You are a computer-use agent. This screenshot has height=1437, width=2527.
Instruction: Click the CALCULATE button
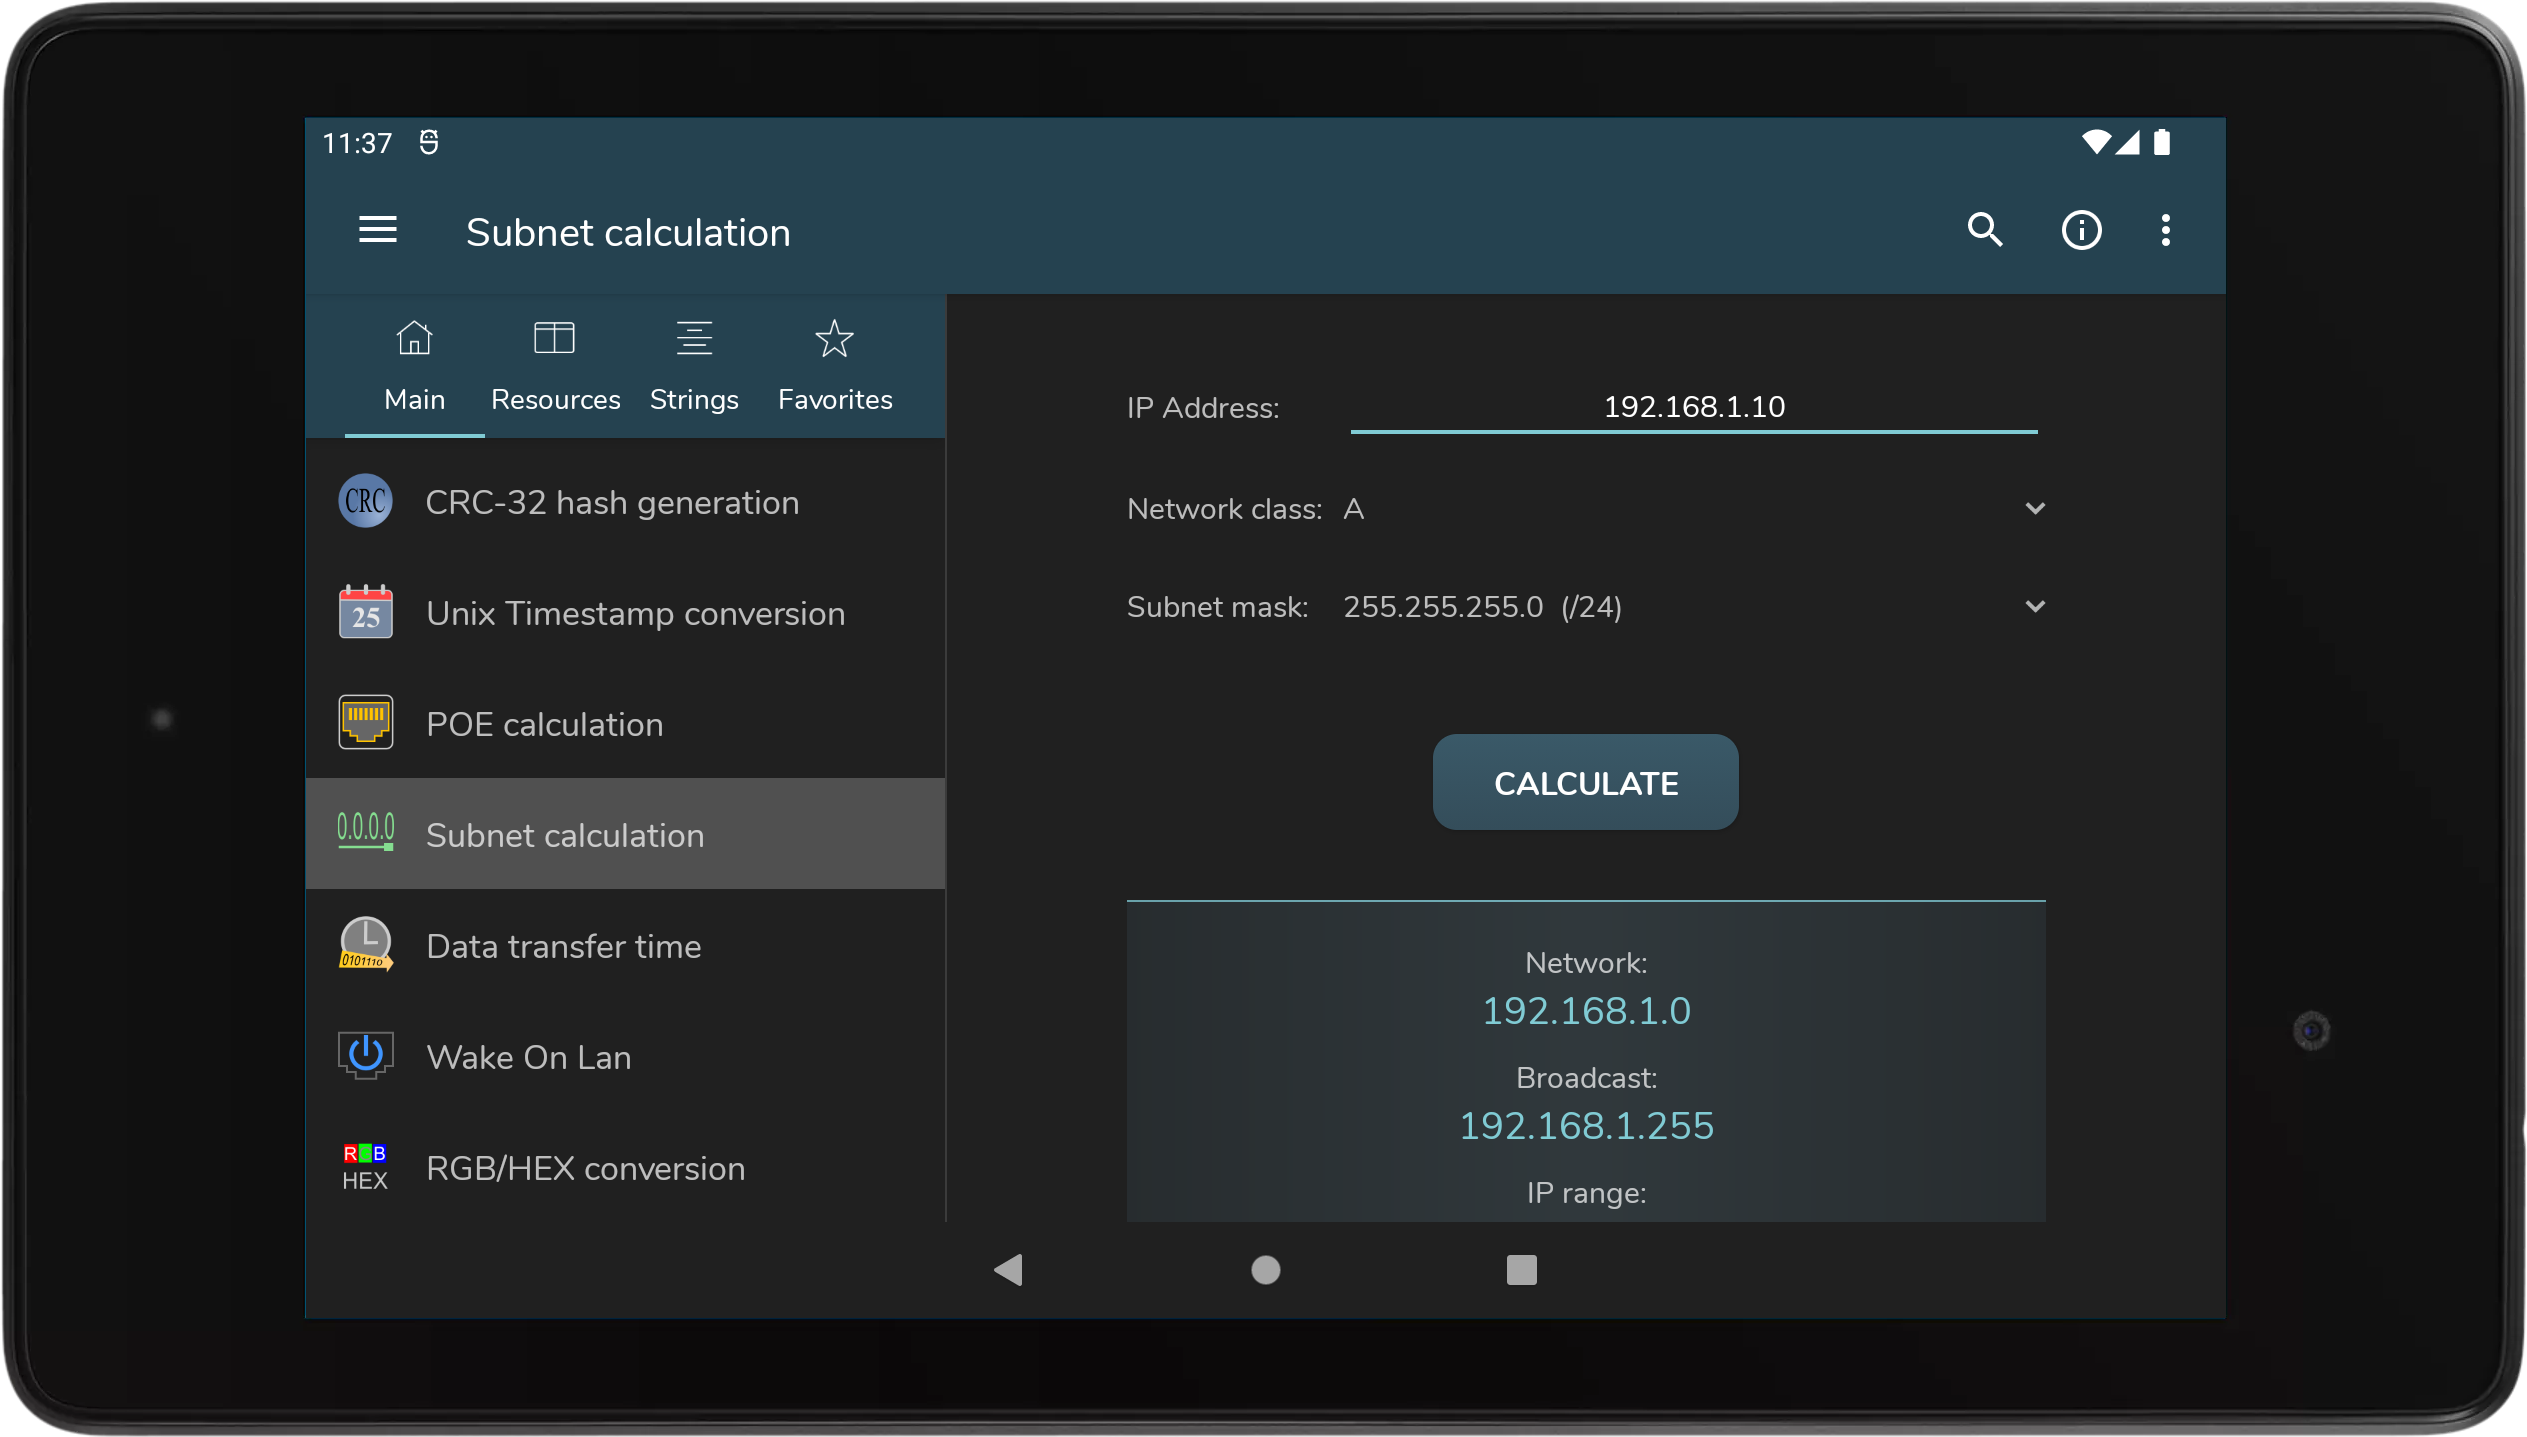click(1585, 782)
